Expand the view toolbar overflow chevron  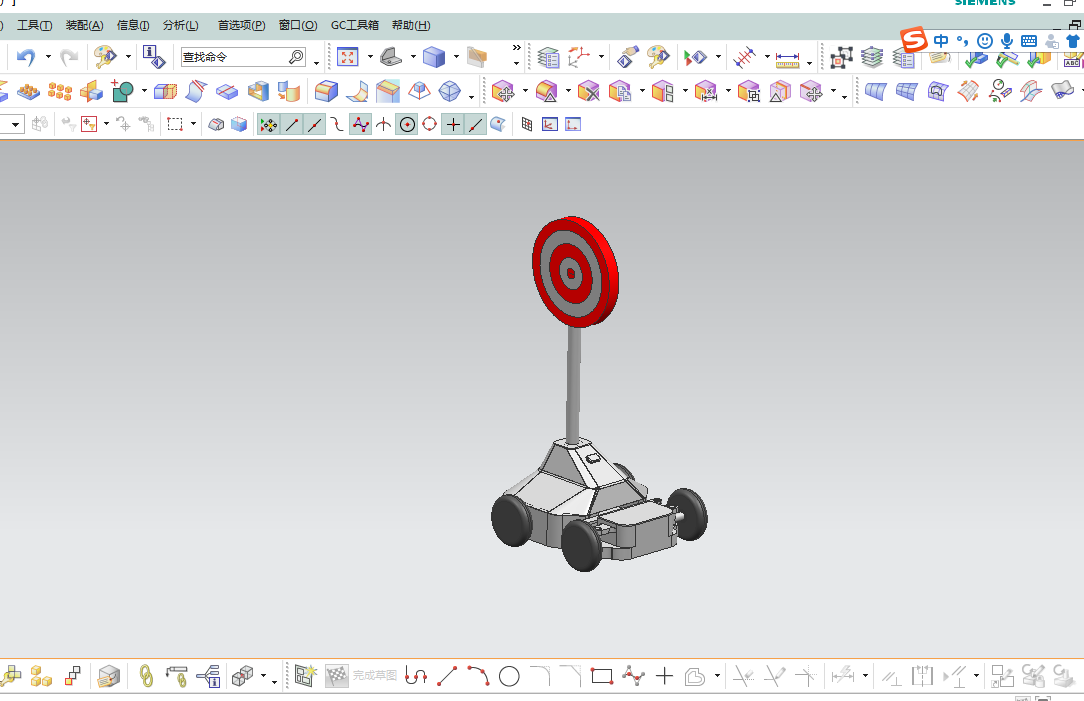[x=516, y=48]
